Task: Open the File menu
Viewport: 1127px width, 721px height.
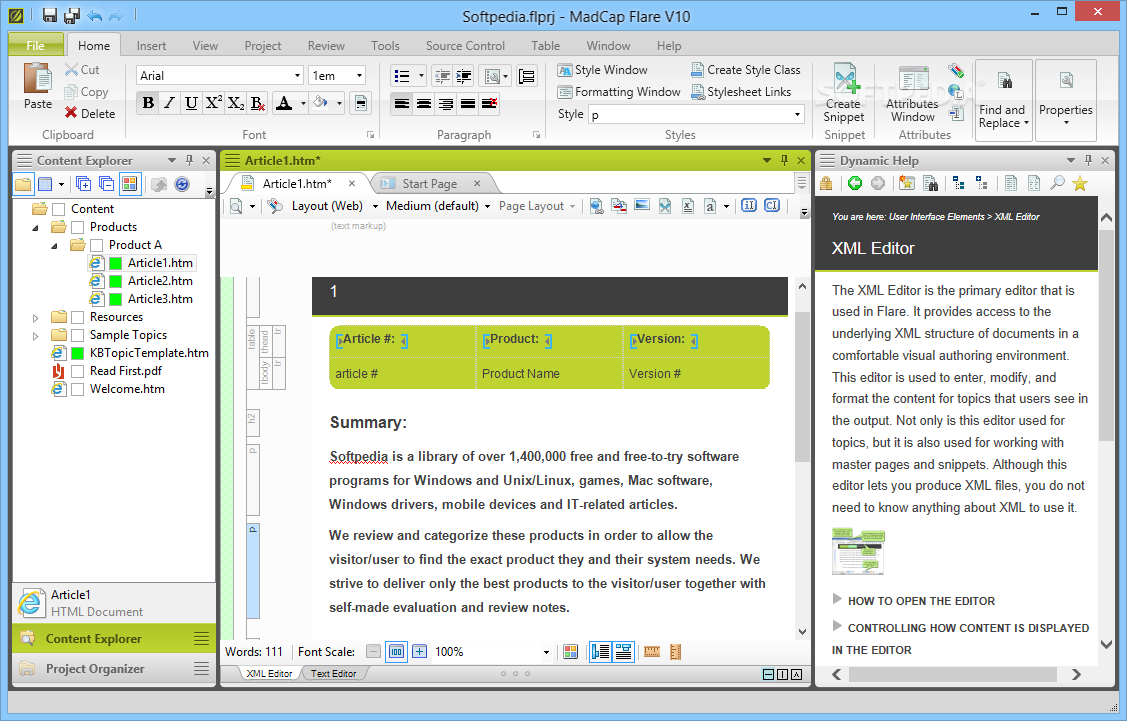Action: [x=36, y=45]
